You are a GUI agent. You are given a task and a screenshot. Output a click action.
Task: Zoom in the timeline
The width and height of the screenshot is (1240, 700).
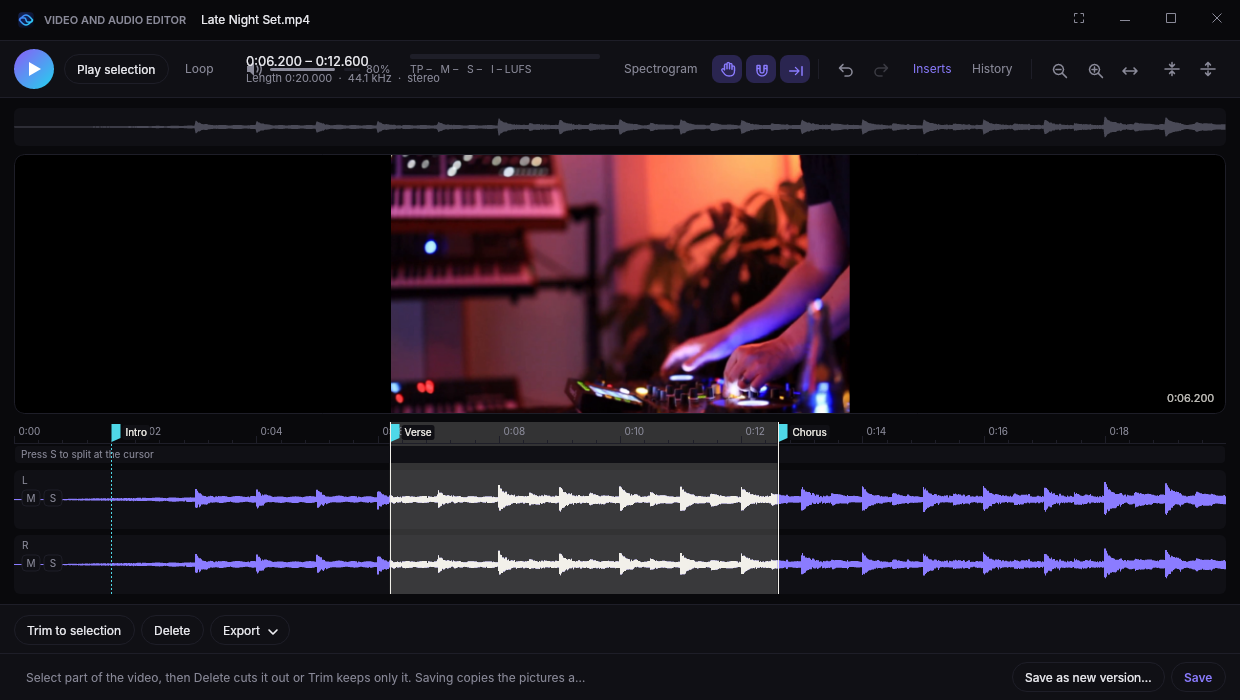click(1095, 70)
